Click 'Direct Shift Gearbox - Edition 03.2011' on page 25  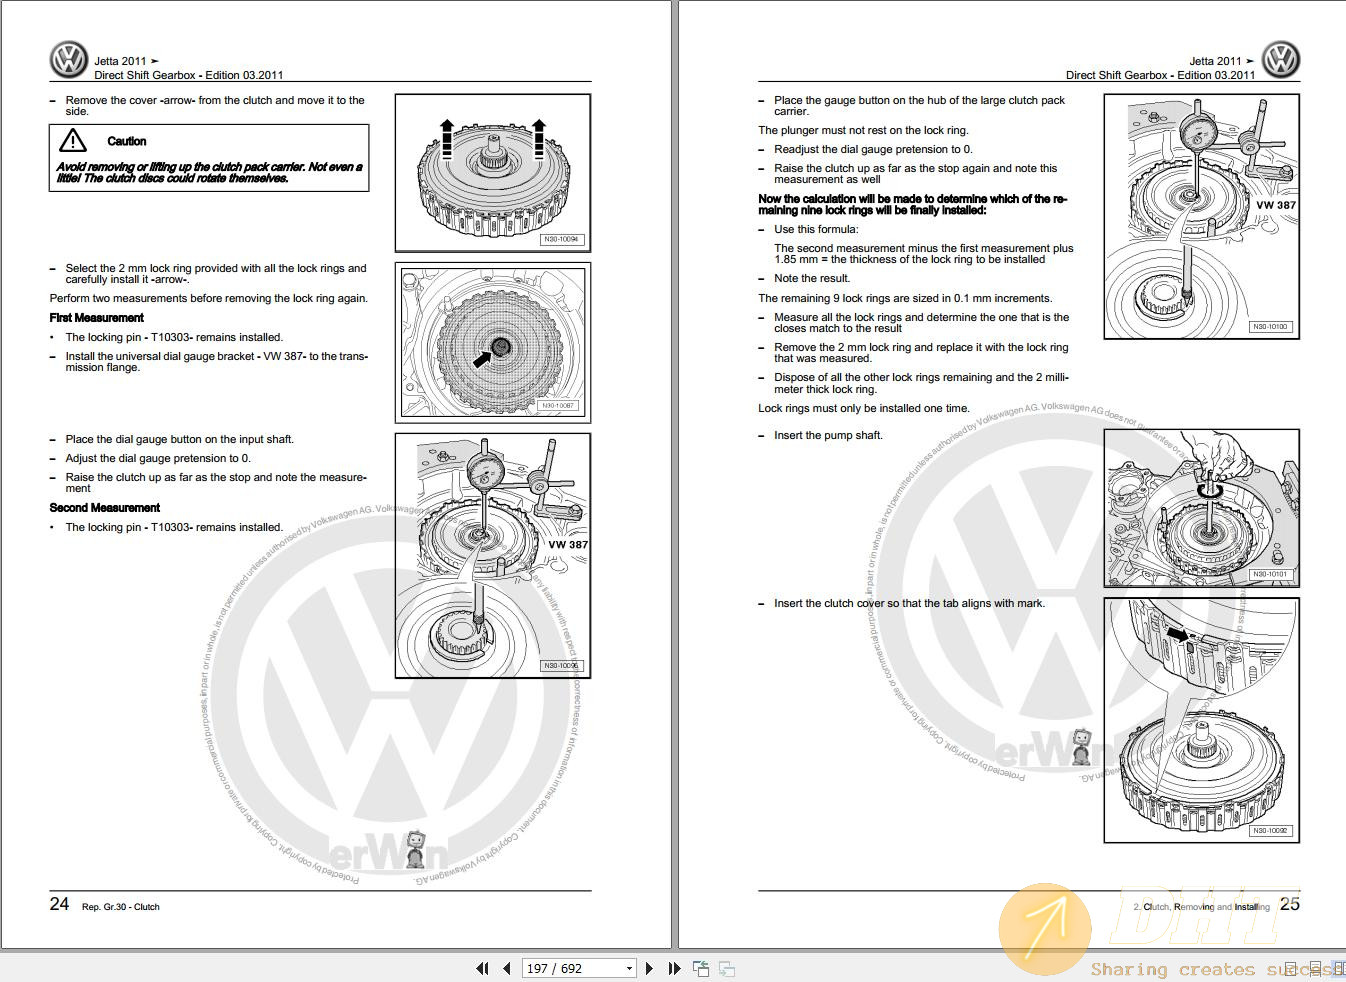(1160, 75)
